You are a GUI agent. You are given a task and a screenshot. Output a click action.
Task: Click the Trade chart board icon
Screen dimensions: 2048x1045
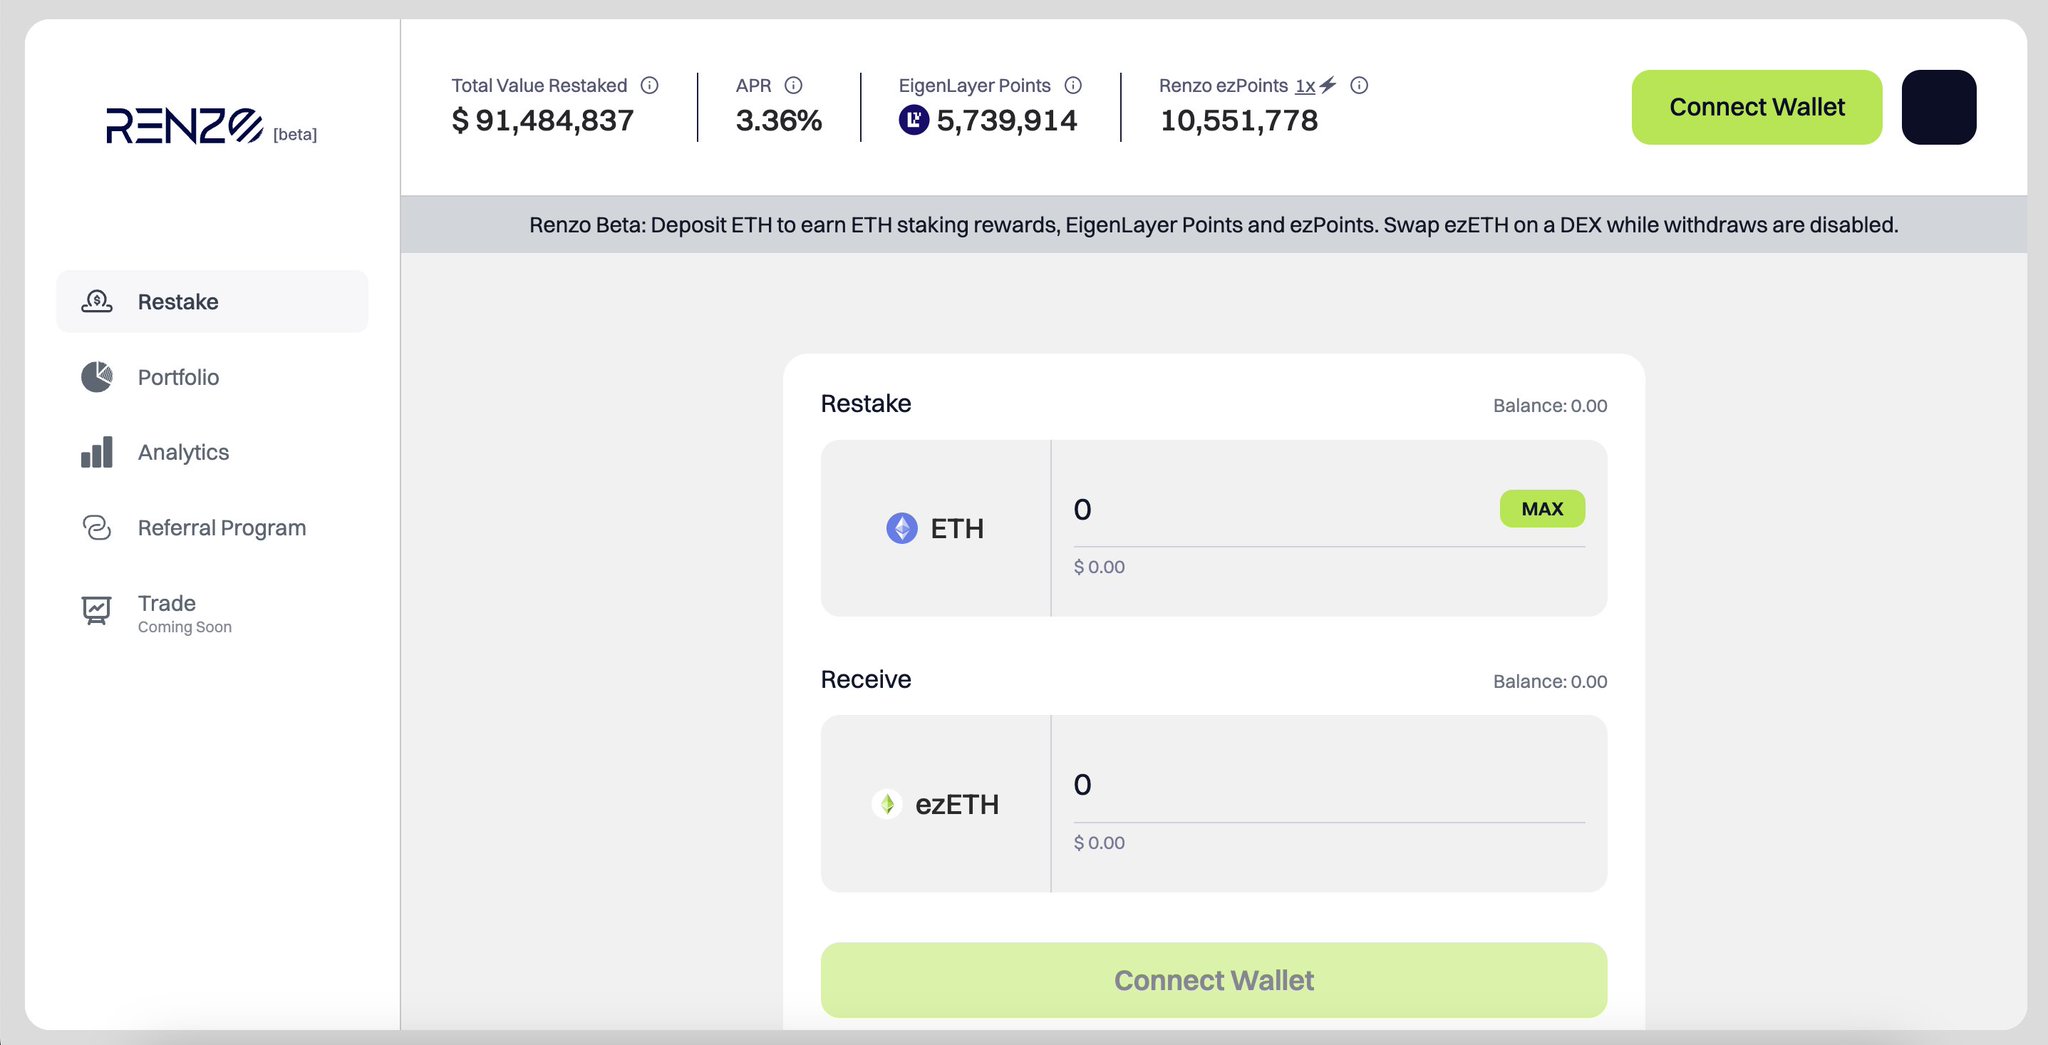tap(96, 610)
